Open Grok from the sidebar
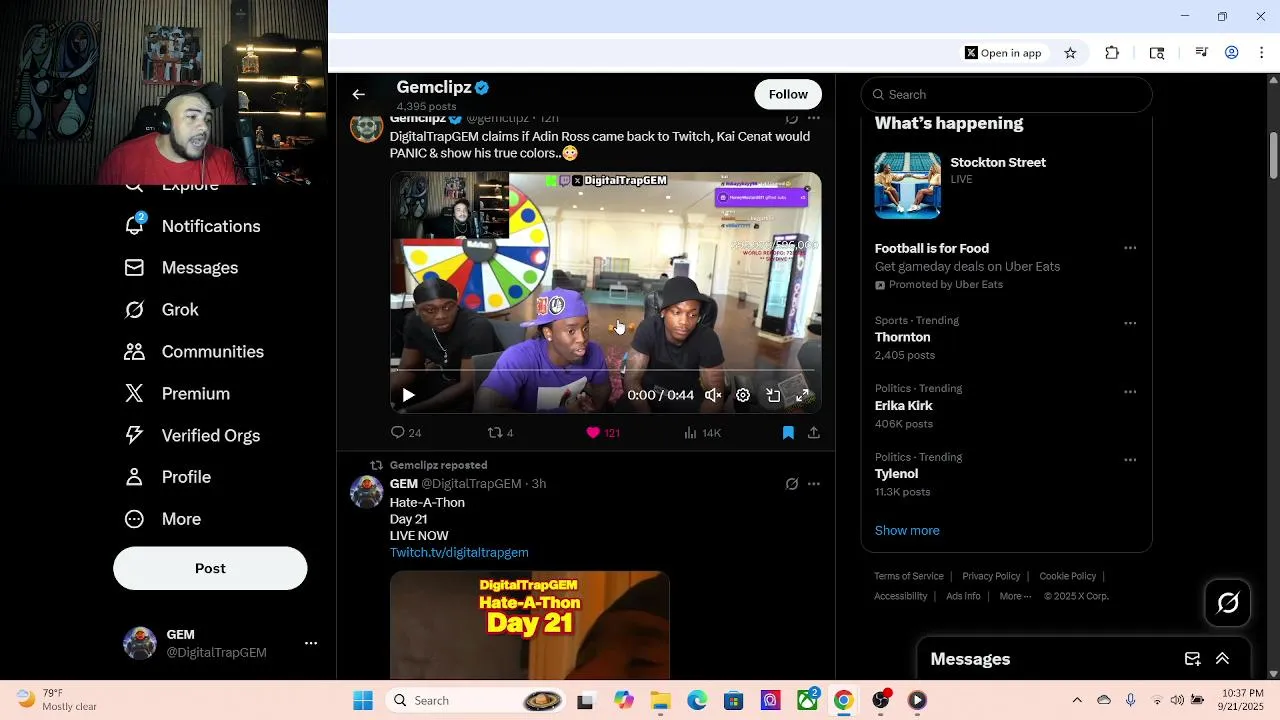This screenshot has width=1280, height=720. (x=161, y=310)
